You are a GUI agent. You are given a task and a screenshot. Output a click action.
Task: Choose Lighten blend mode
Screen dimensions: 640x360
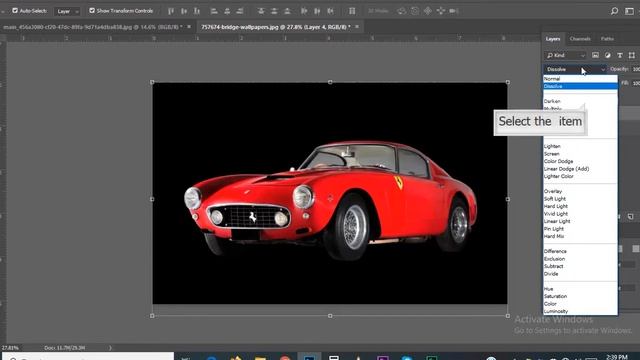point(580,146)
